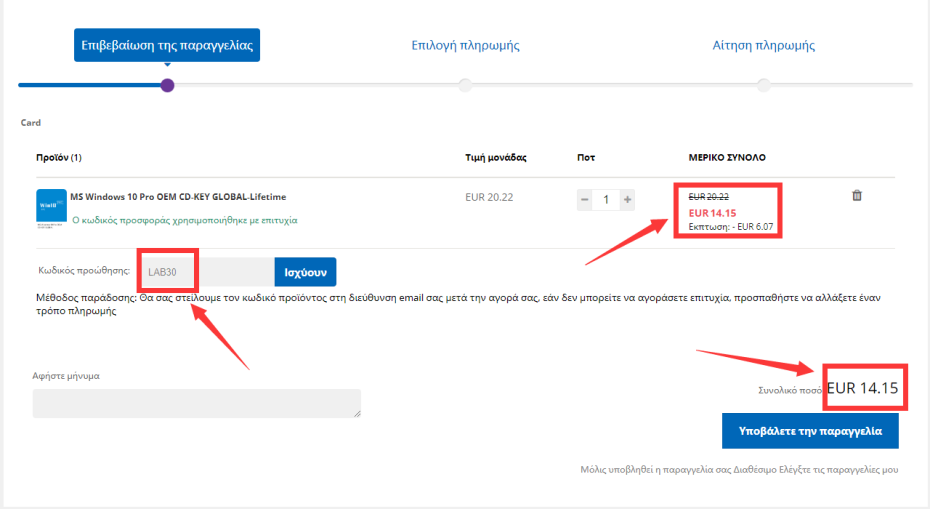Click the Ποτ column header
Image resolution: width=930 pixels, height=509 pixels.
tap(586, 157)
